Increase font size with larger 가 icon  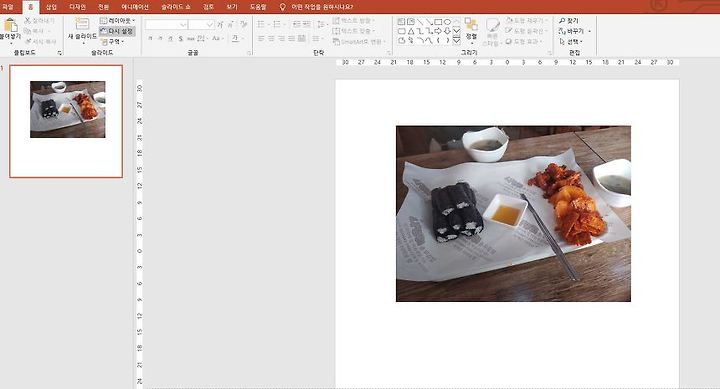click(x=220, y=24)
